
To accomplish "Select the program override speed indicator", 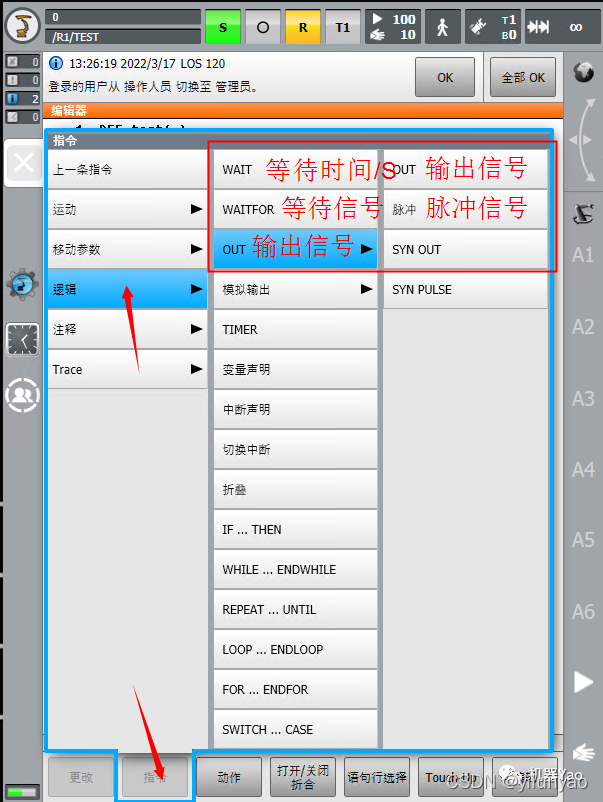I will tap(393, 27).
